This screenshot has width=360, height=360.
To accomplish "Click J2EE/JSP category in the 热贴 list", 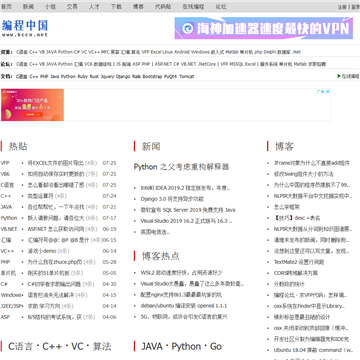I will pyautogui.click(x=12, y=306).
